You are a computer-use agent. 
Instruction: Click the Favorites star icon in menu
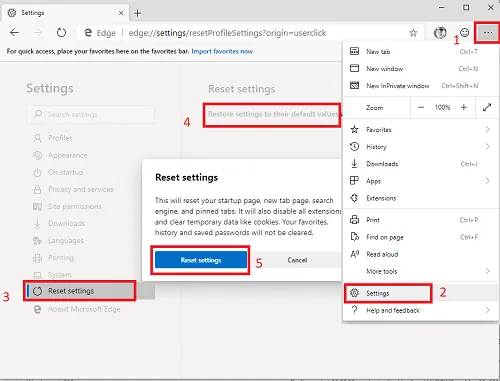(x=354, y=129)
